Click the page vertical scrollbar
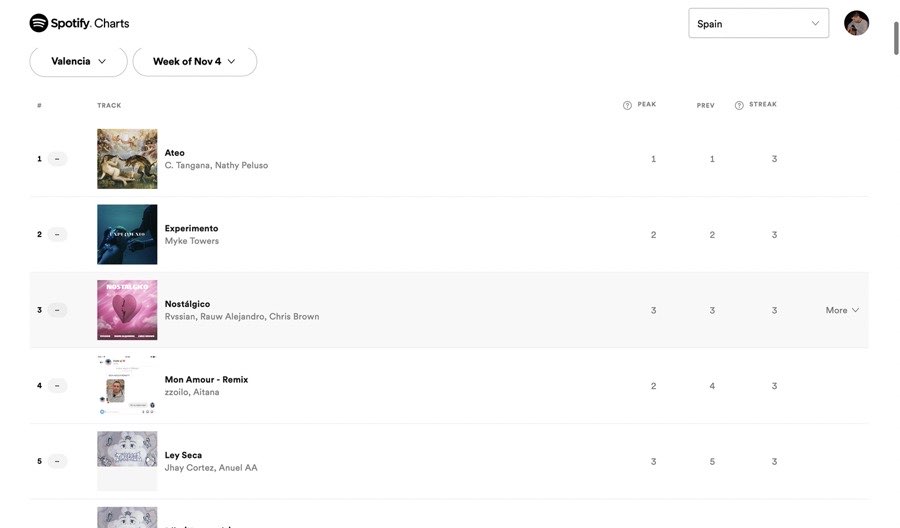The width and height of the screenshot is (900, 528). pos(895,40)
